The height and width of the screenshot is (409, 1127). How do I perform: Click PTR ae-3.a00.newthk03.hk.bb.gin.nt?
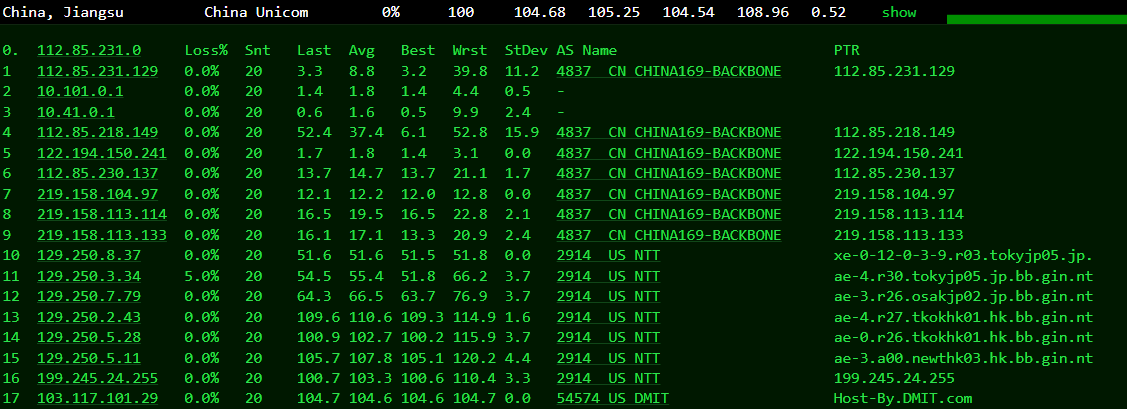click(x=963, y=358)
